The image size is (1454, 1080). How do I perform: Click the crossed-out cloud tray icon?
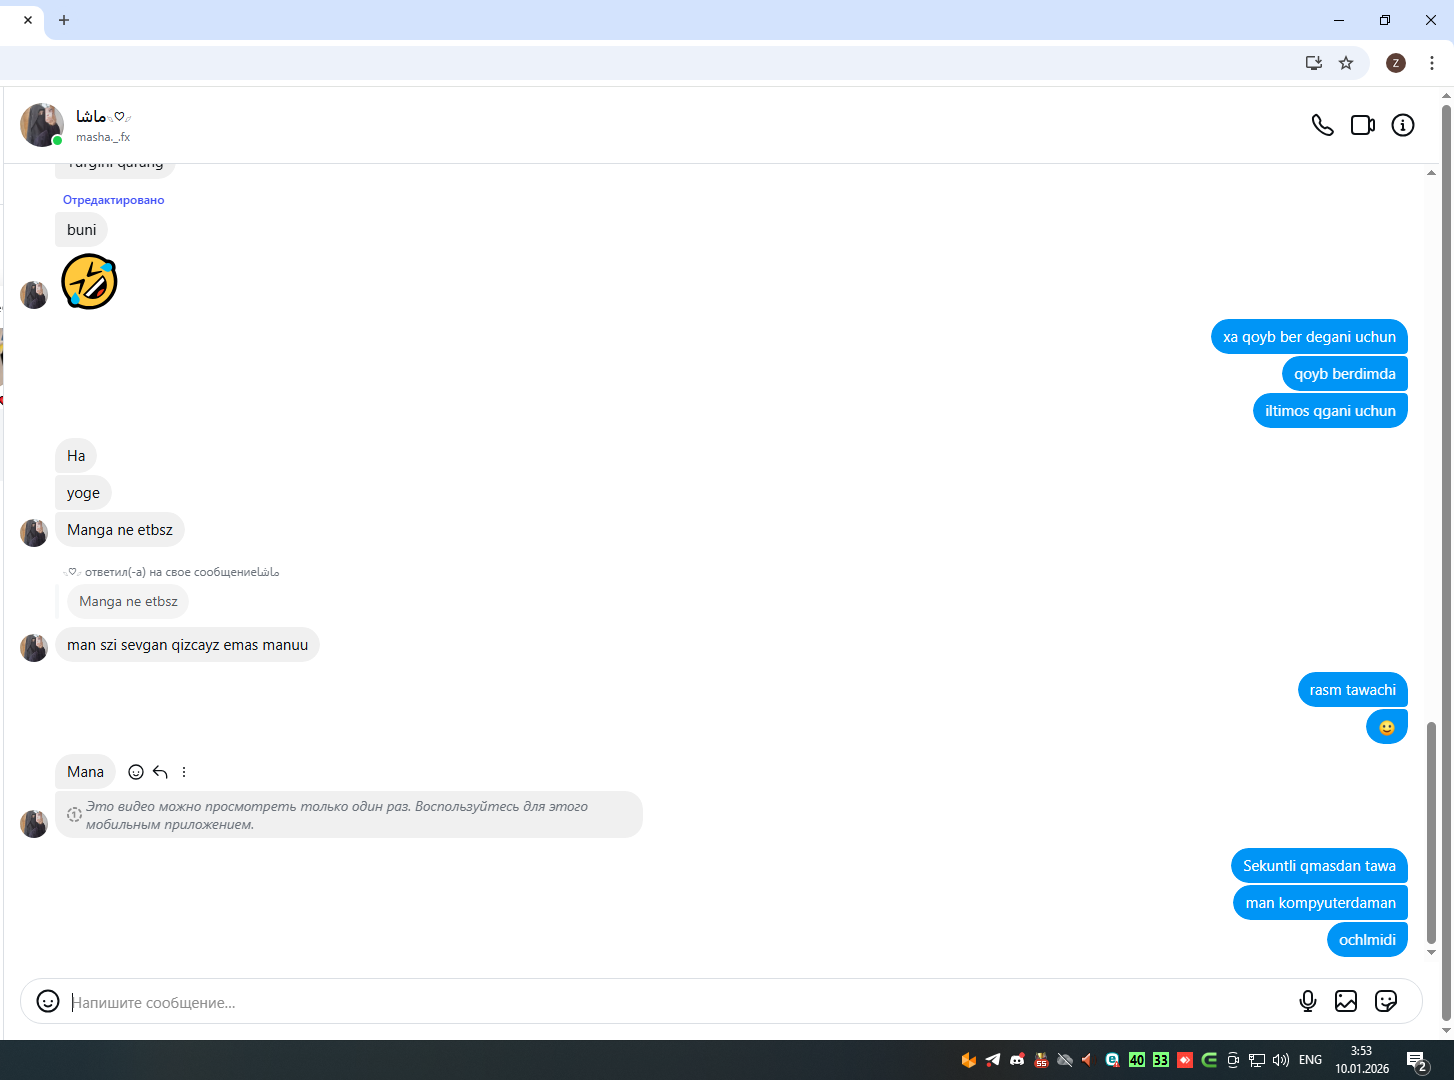pos(1065,1060)
